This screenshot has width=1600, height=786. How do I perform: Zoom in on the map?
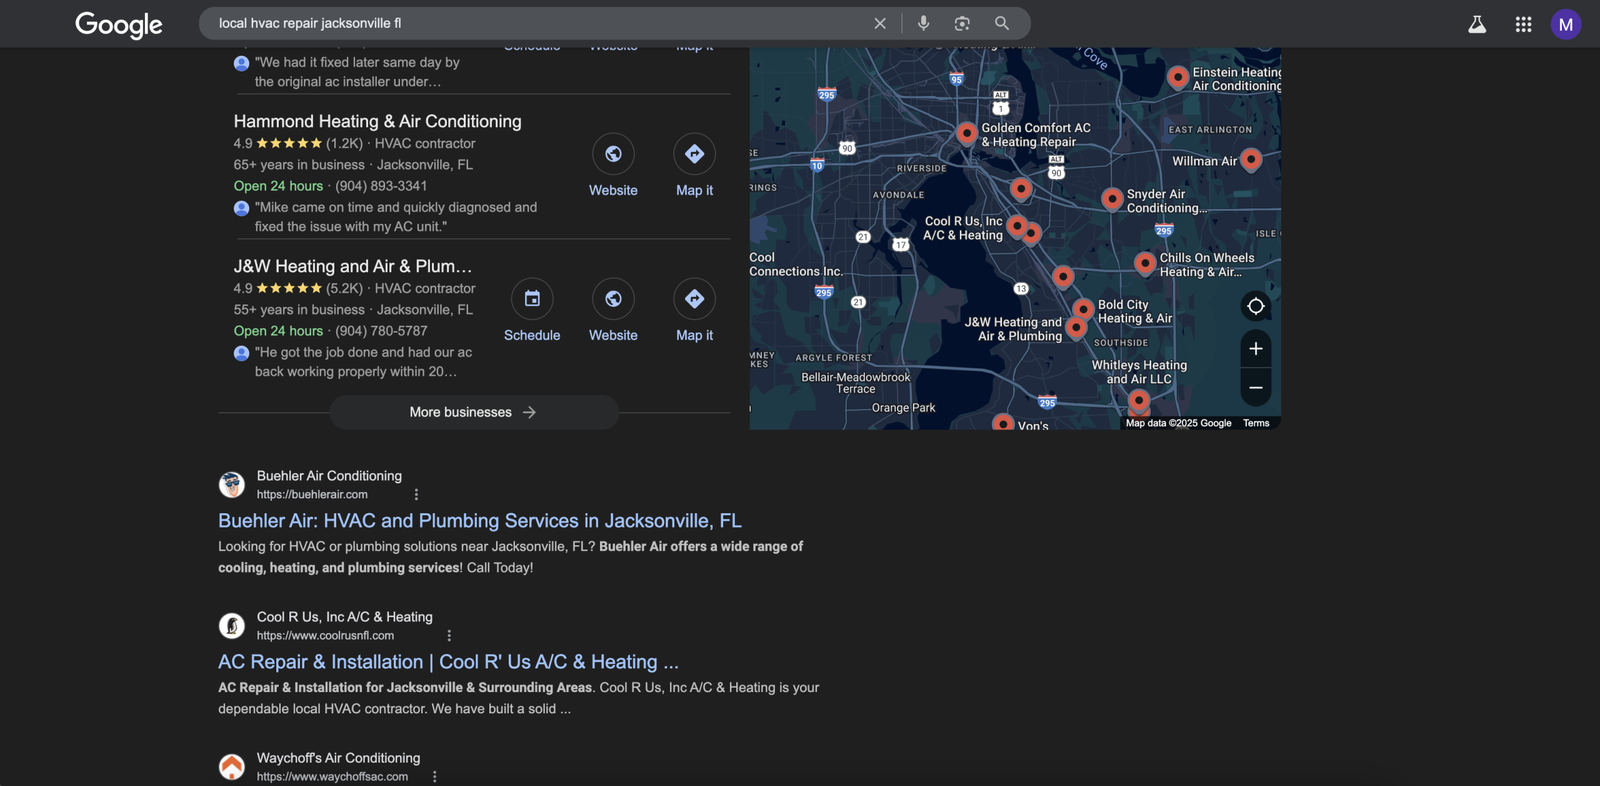click(x=1255, y=349)
